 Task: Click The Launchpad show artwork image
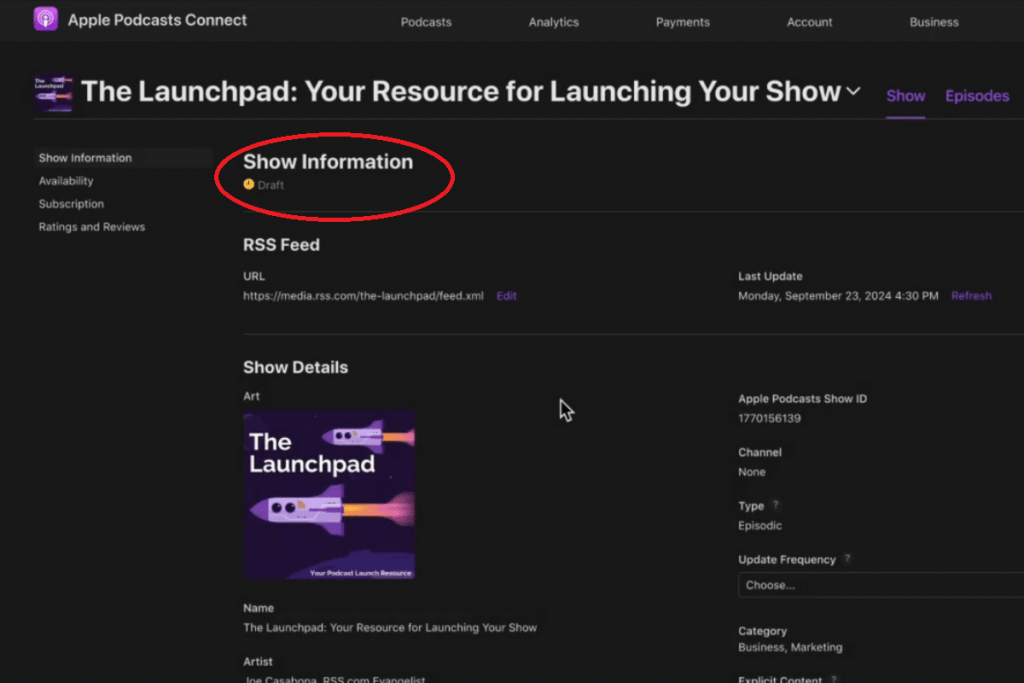coord(329,494)
